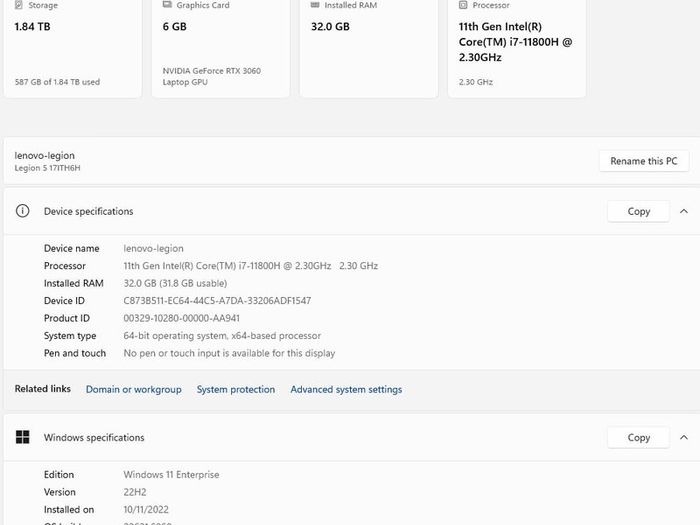This screenshot has height=525, width=700.
Task: Copy the Windows specifications
Action: (x=638, y=438)
